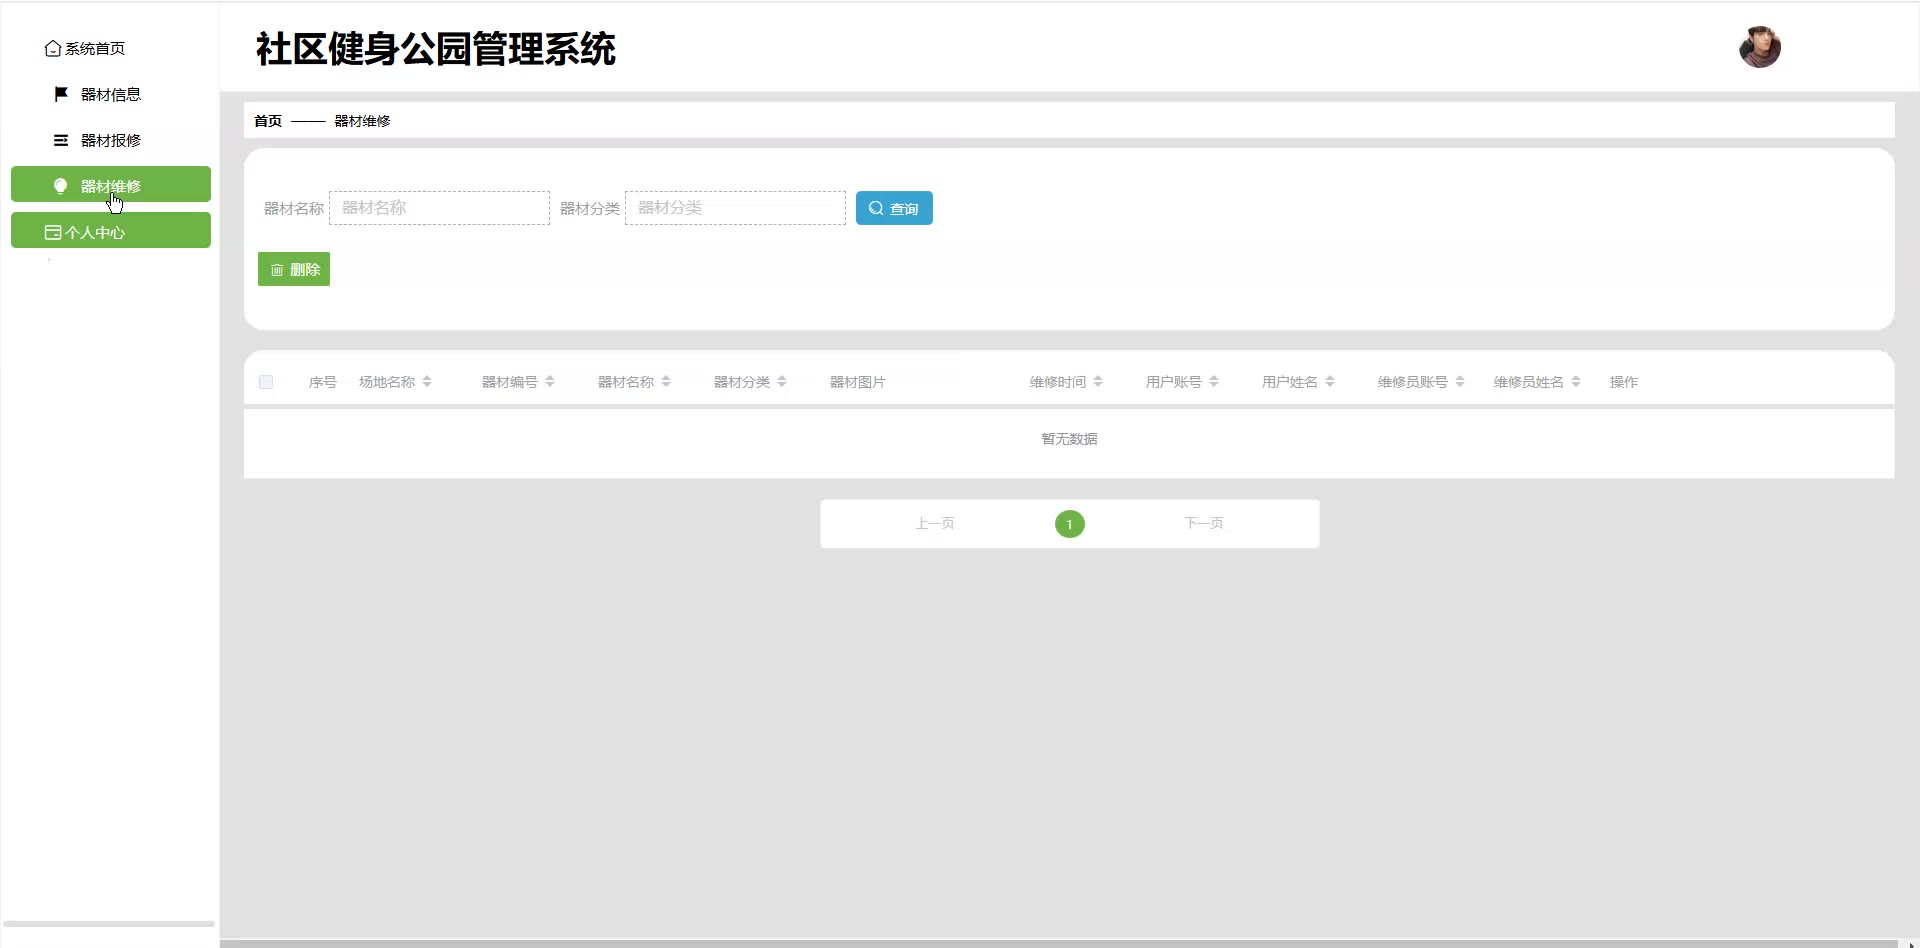Screen dimensions: 1920x948
Task: Run the 查询 search button
Action: pos(894,208)
